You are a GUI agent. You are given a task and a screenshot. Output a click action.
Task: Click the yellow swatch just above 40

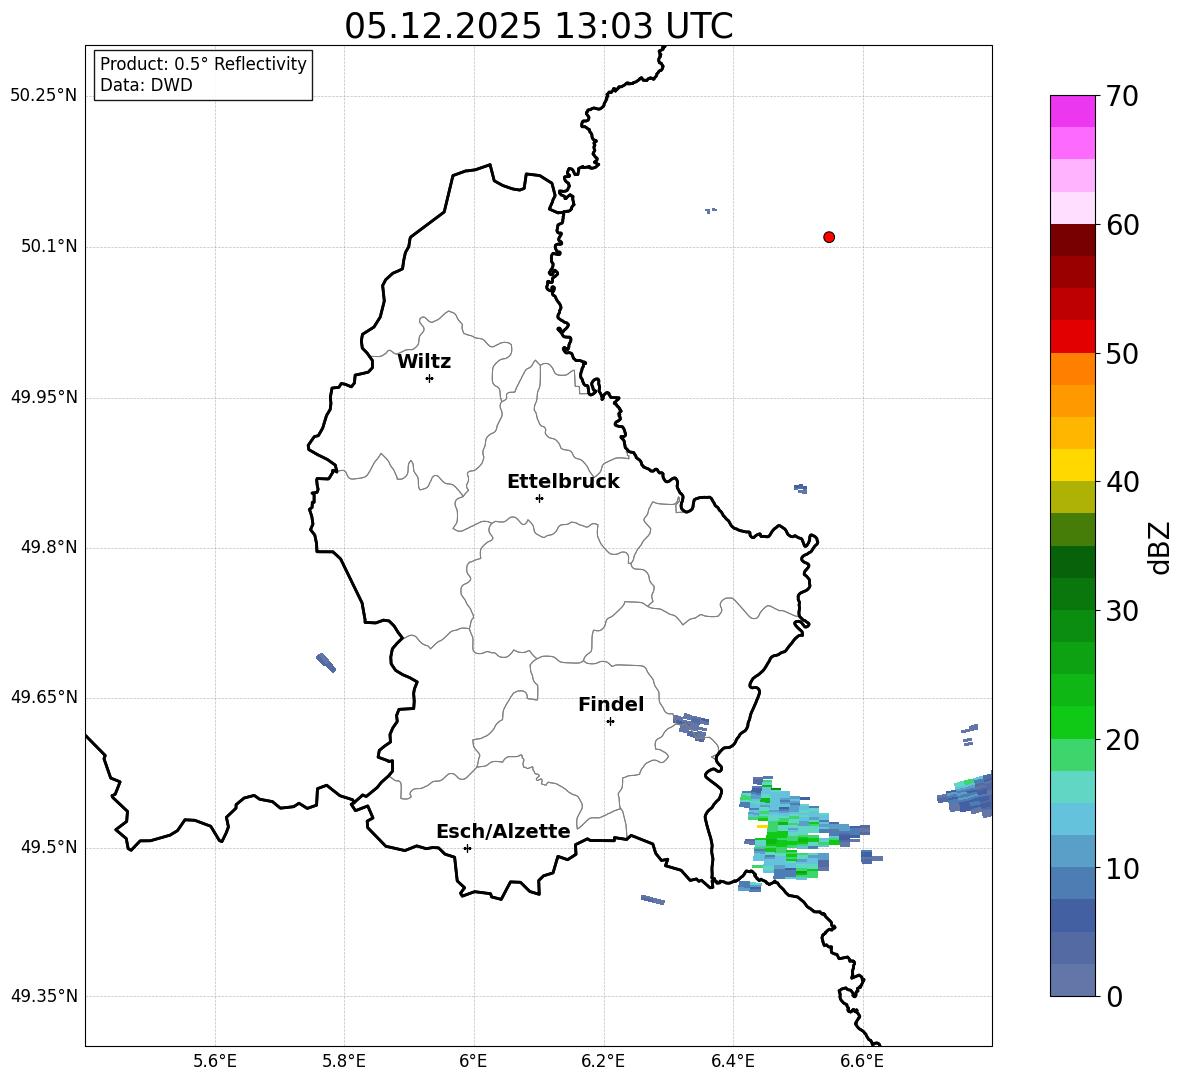tap(1072, 465)
